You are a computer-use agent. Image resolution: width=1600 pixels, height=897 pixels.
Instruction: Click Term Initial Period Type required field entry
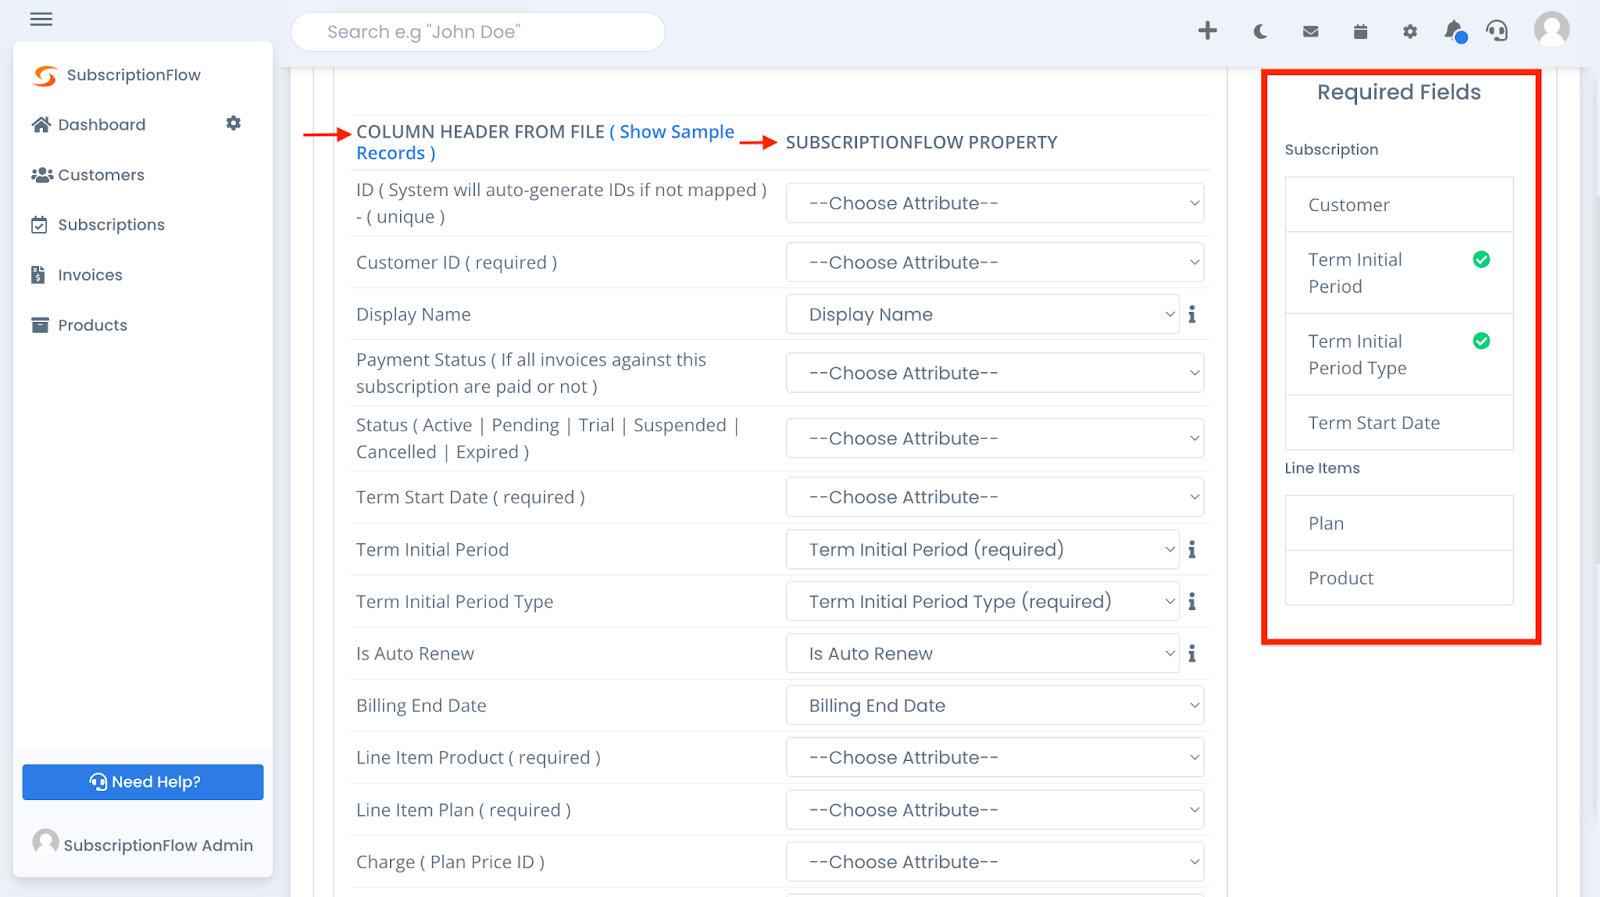1398,355
